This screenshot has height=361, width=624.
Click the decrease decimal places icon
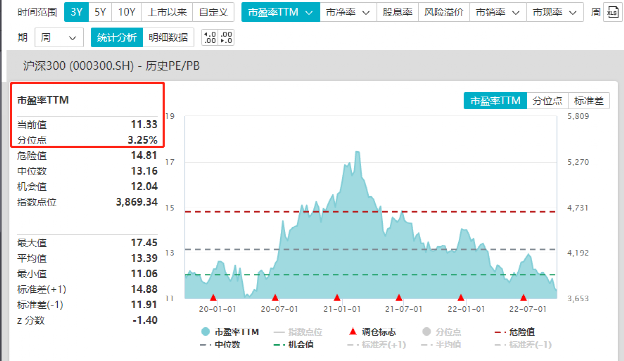[226, 38]
